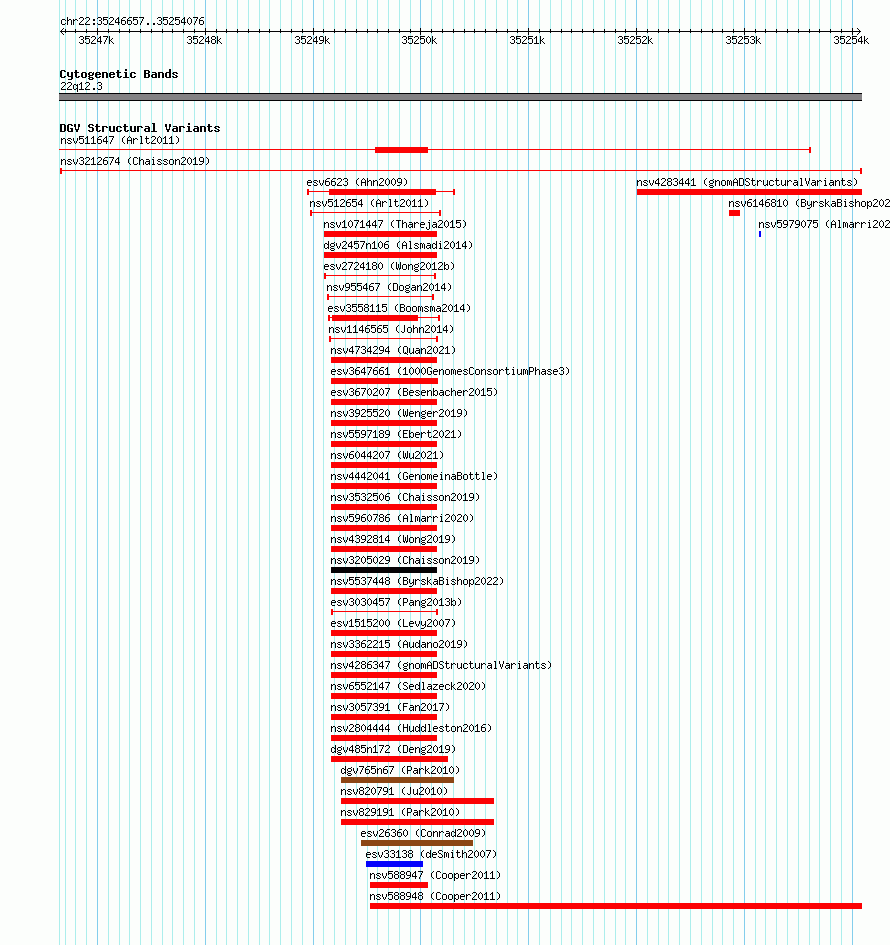Click the red bar under nsv588947
The height and width of the screenshot is (945, 890).
point(399,885)
